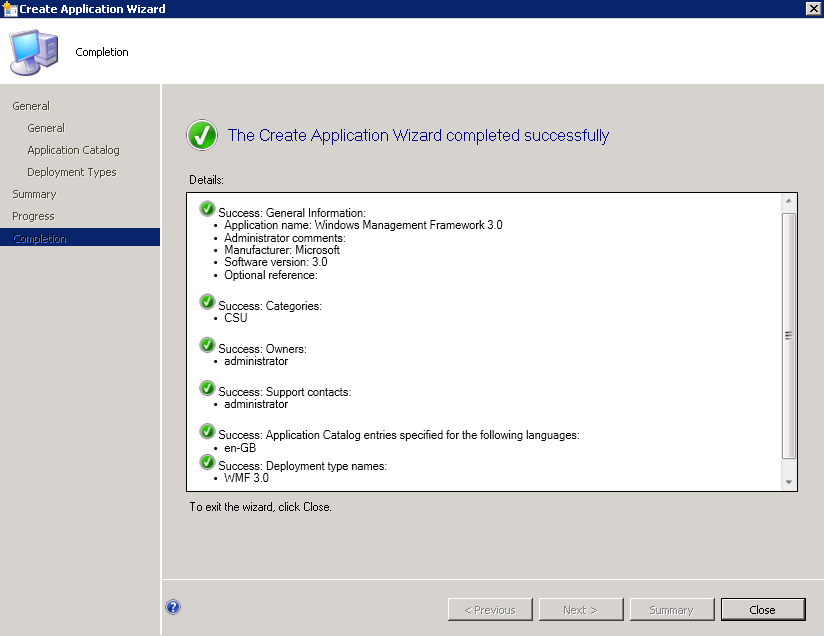Click green check next to Deployment type names
Viewport: 824px width, 636px height.
tap(207, 462)
